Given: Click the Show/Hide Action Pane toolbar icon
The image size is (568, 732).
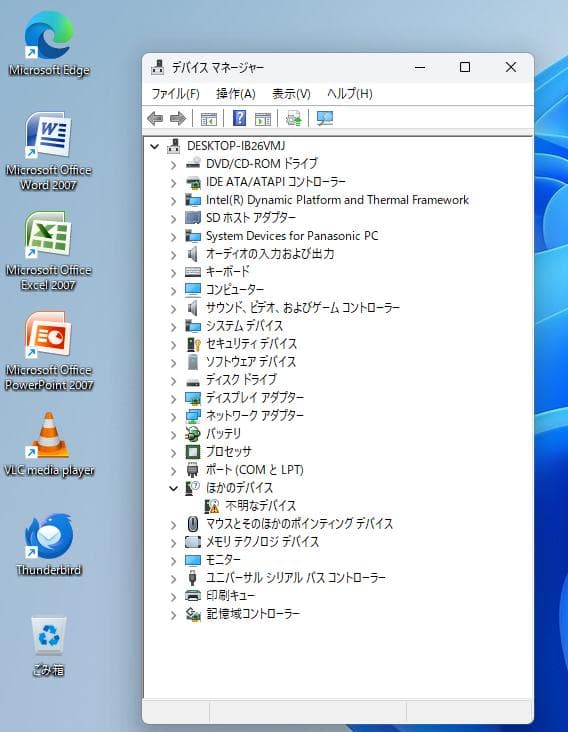Looking at the screenshot, I should [263, 119].
